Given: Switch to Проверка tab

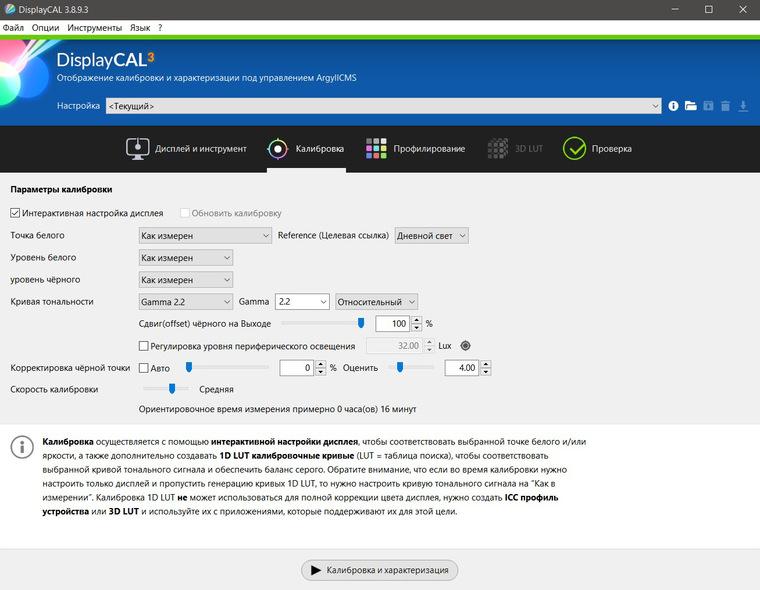Looking at the screenshot, I should pyautogui.click(x=597, y=149).
